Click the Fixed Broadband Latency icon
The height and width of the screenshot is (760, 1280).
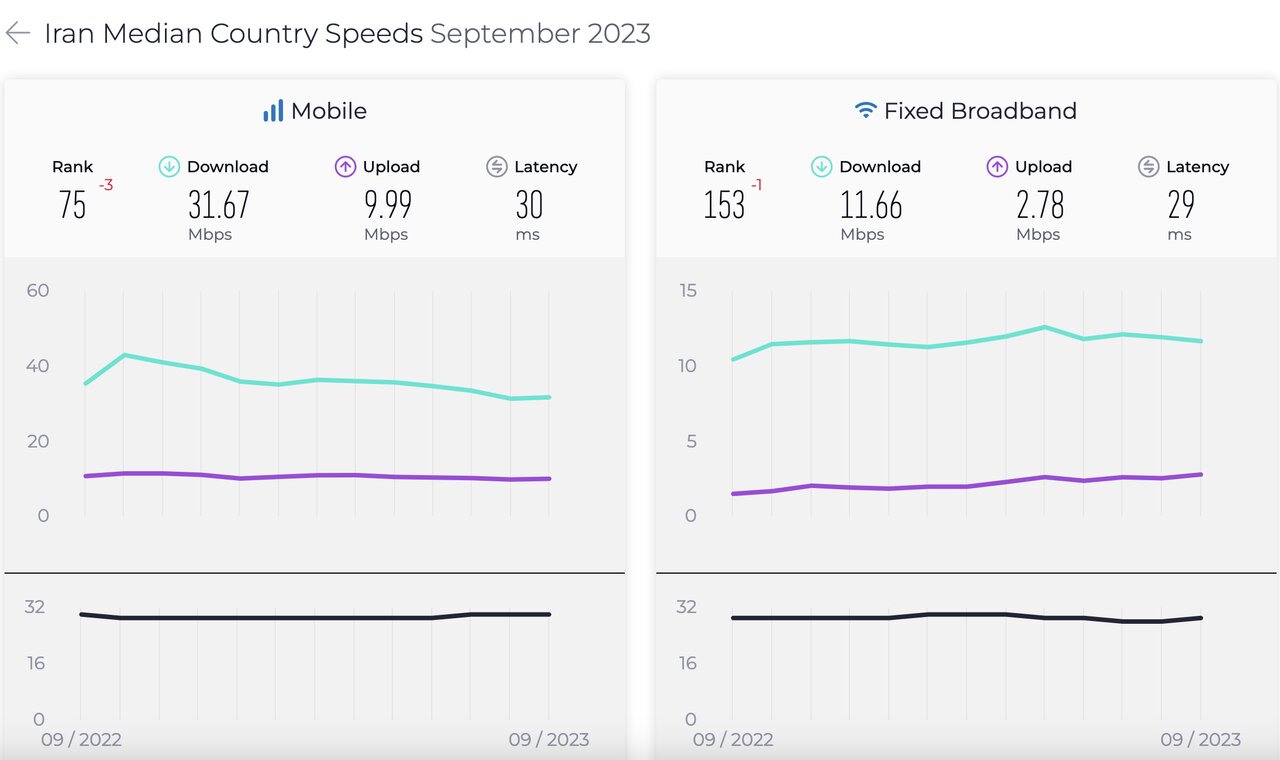[1149, 167]
